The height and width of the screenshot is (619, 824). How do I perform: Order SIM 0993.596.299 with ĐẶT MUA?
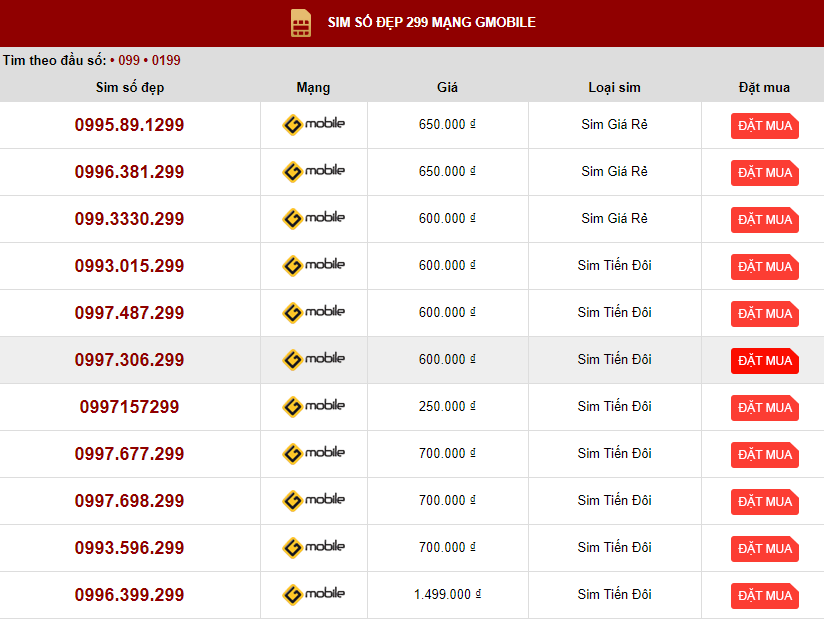coord(765,549)
